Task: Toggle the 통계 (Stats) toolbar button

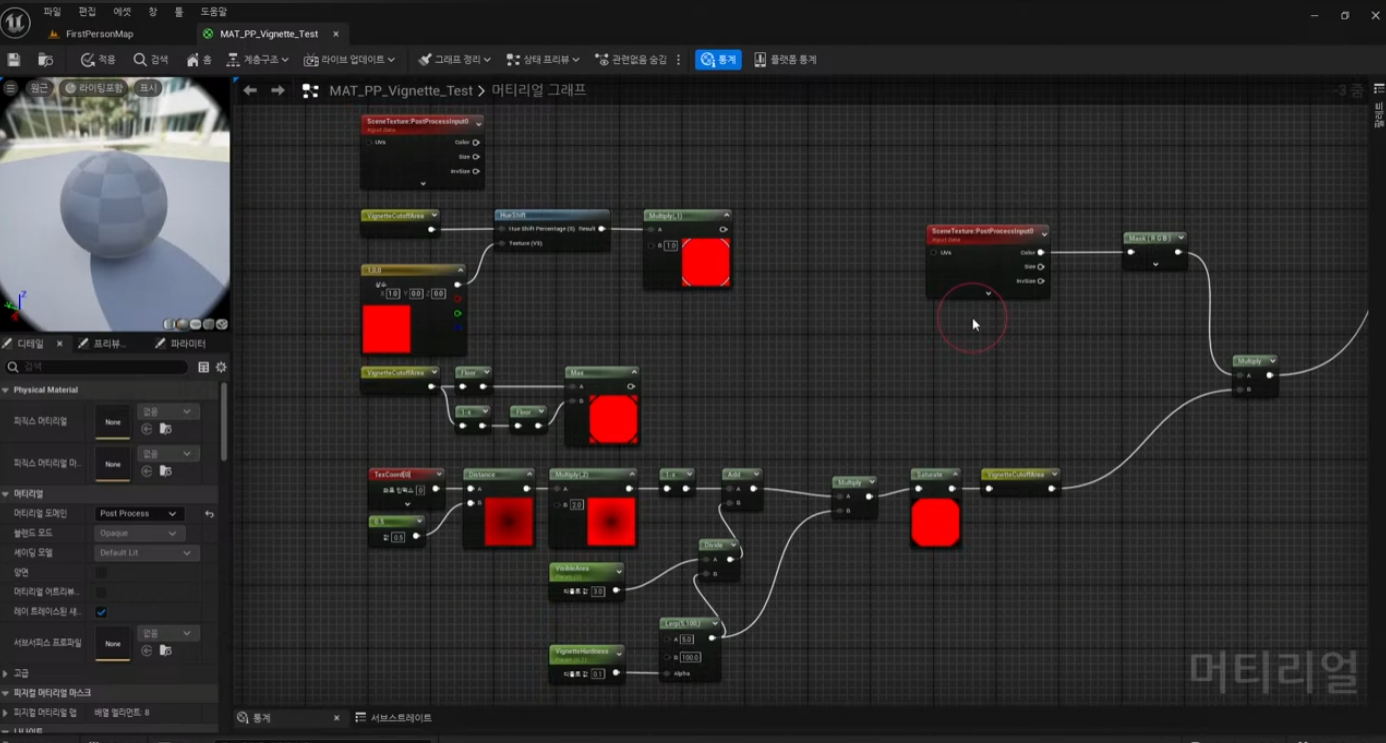Action: (718, 60)
